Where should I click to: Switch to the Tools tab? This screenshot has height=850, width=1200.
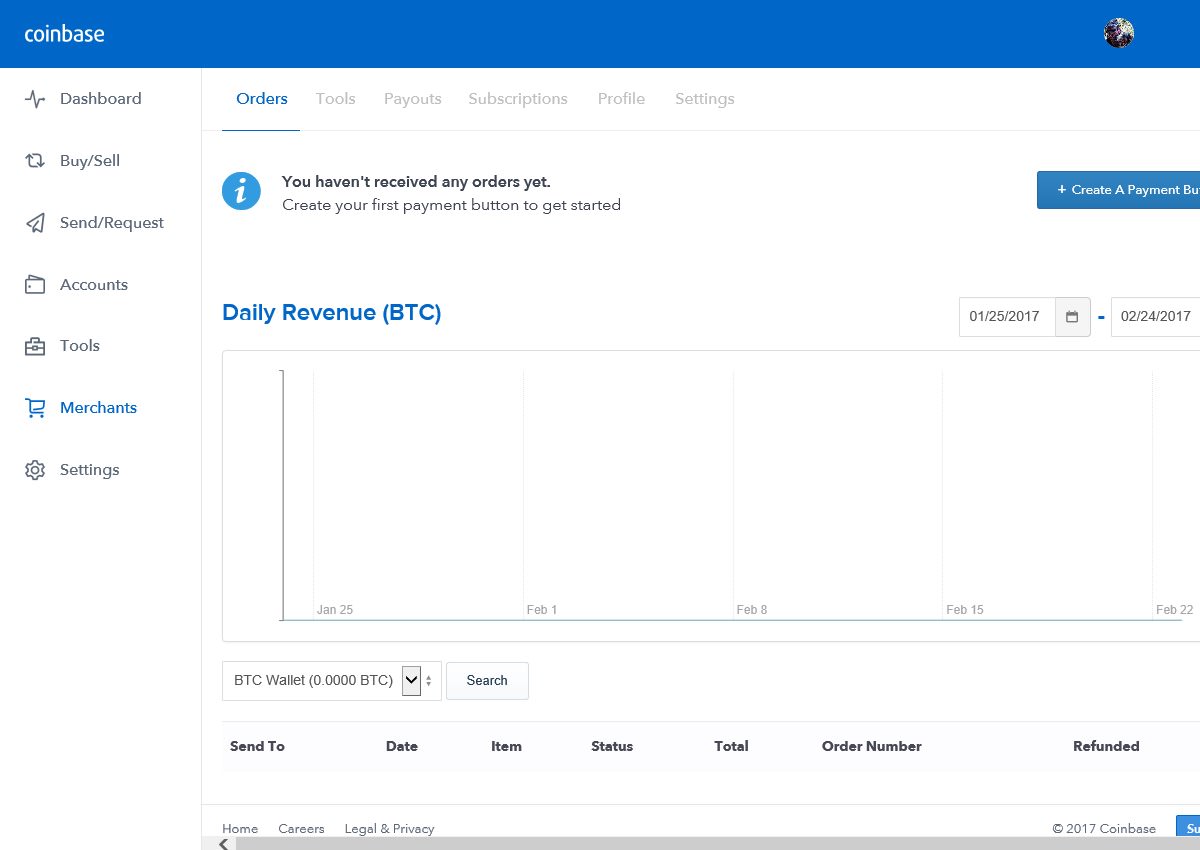[x=336, y=99]
